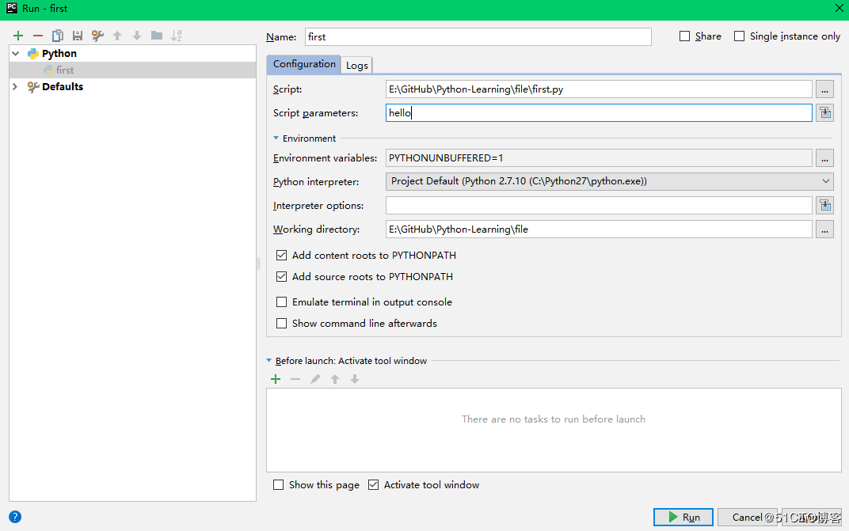849x531 pixels.
Task: Click into the Script parameters field
Action: click(599, 113)
